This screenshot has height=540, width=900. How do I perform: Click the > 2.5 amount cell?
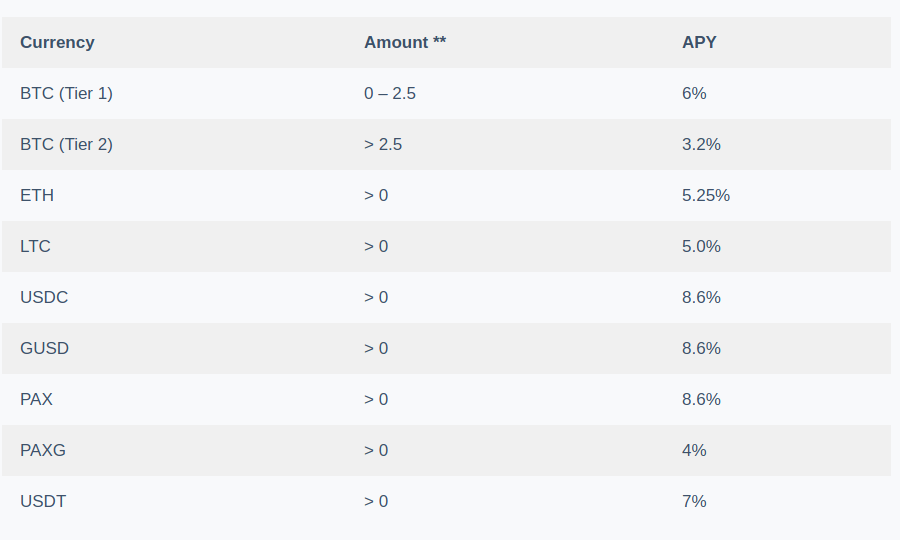click(383, 144)
